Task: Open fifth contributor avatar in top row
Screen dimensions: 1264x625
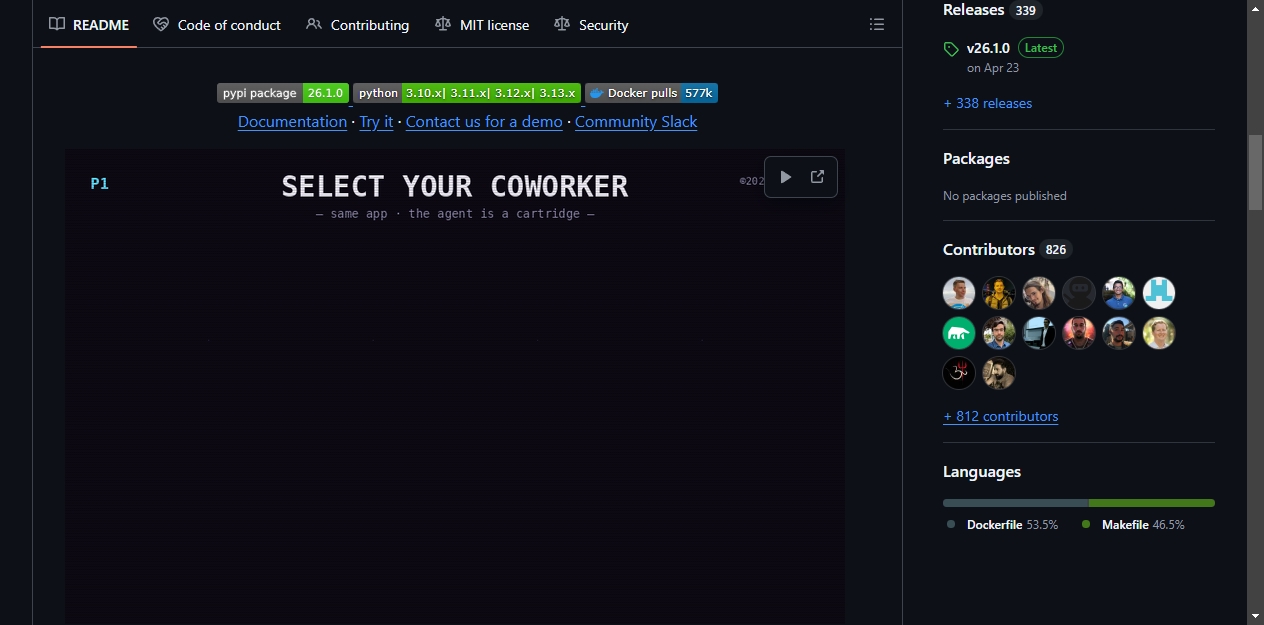Action: point(1119,293)
